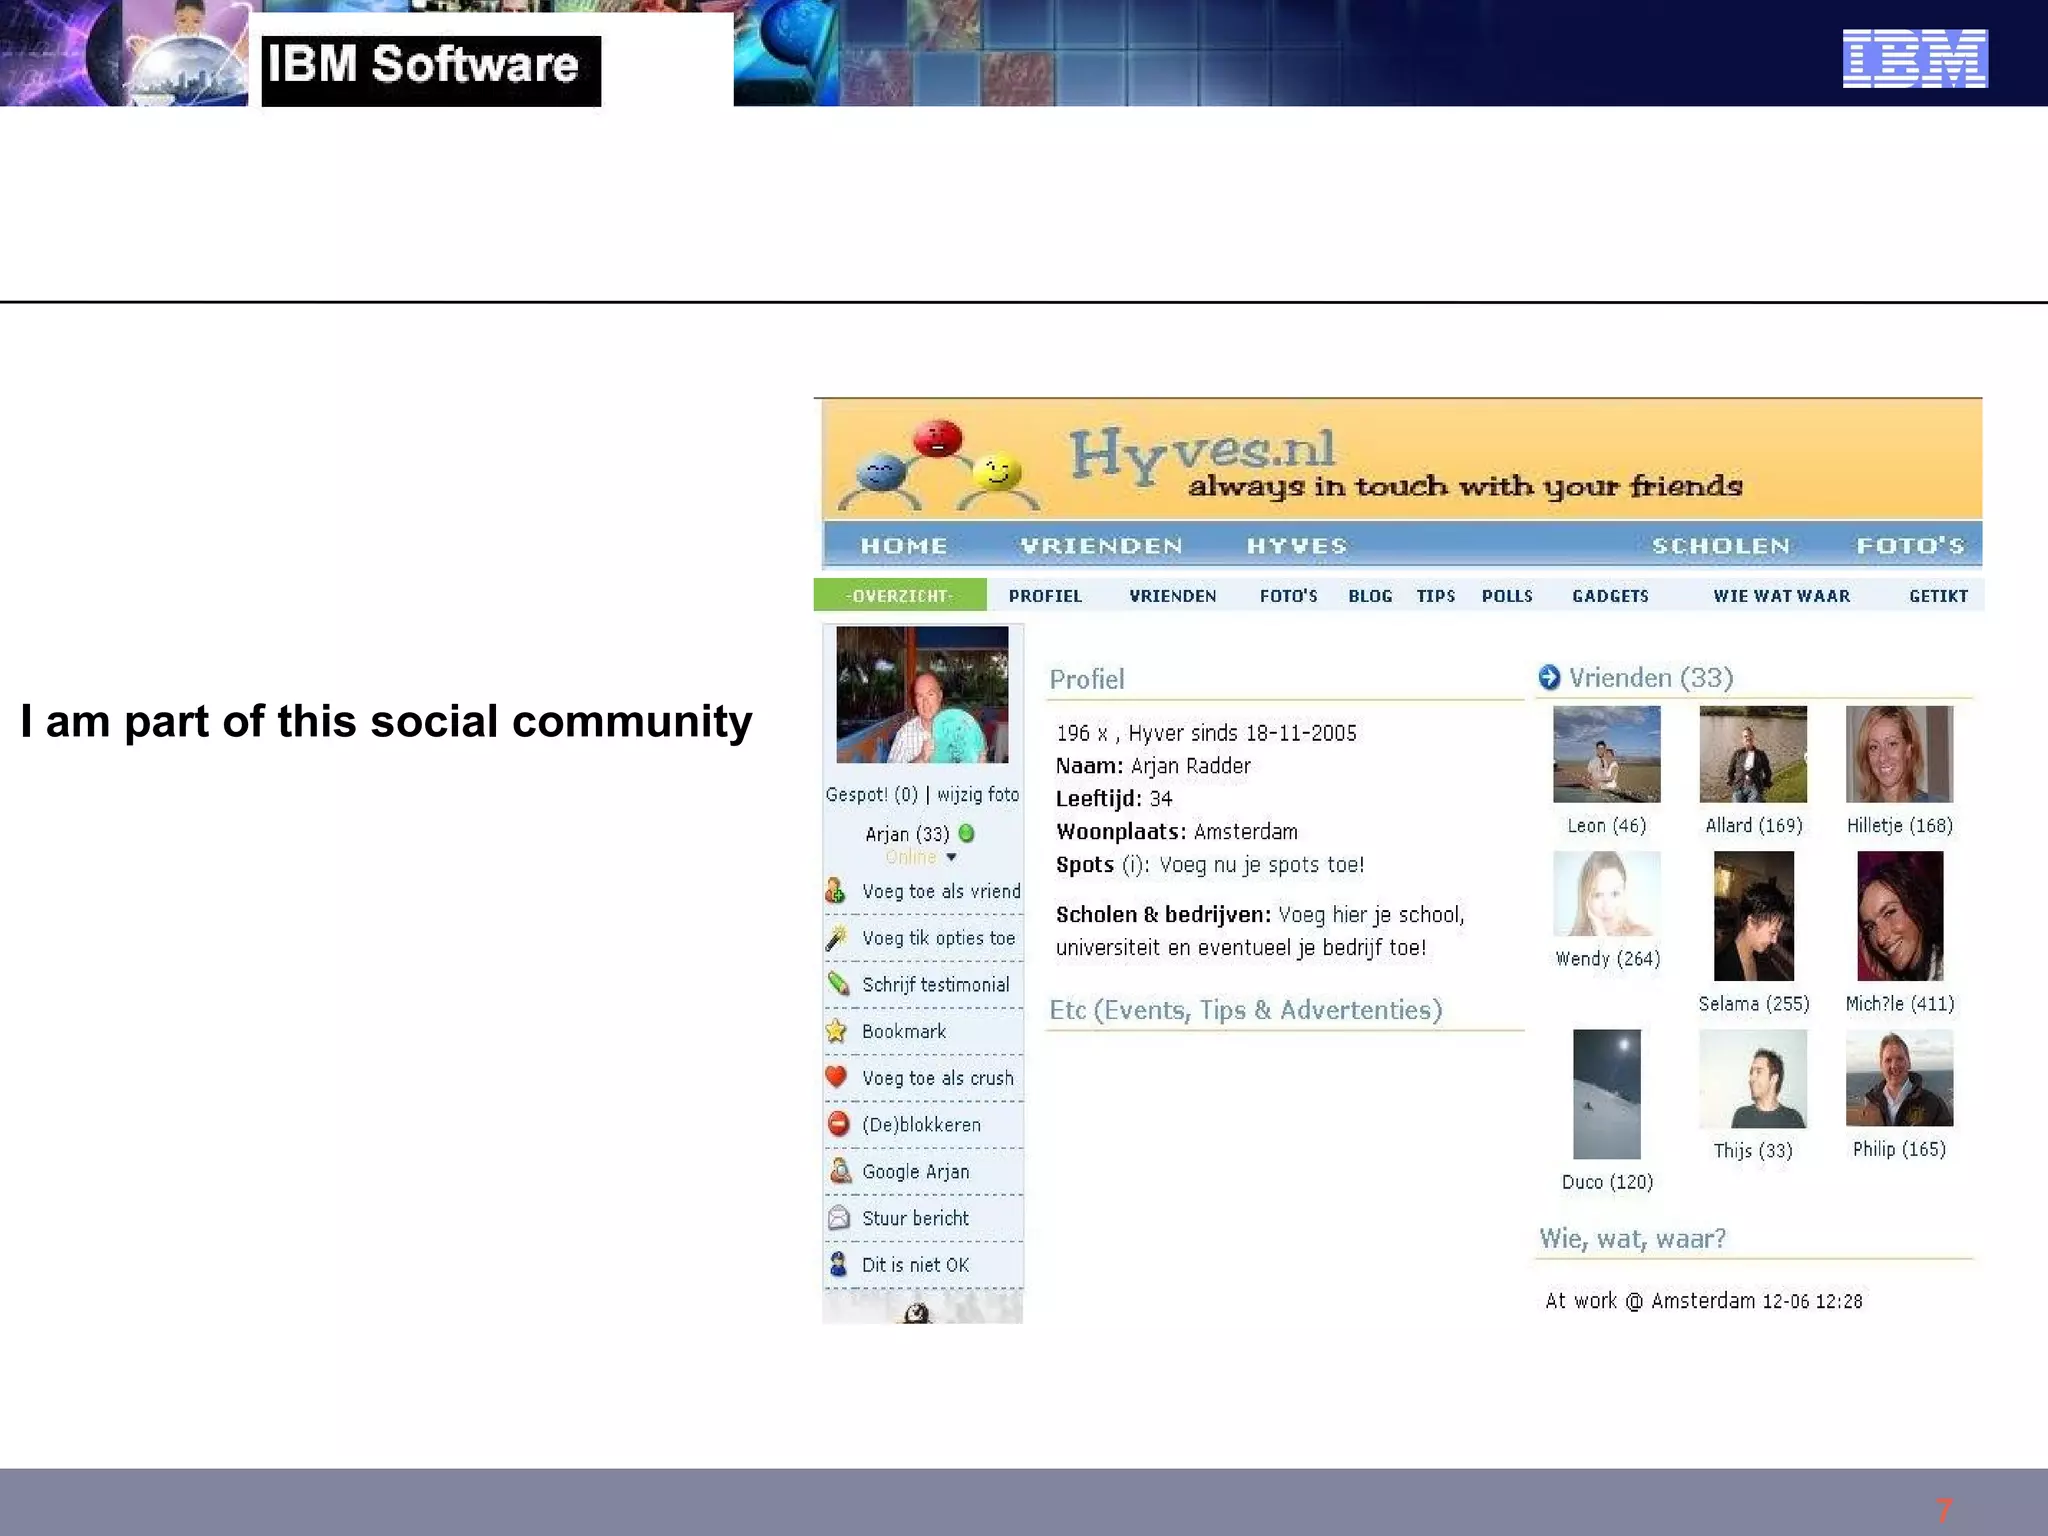
Task: Click the envelope icon beside Stuur bericht
Action: [838, 1217]
